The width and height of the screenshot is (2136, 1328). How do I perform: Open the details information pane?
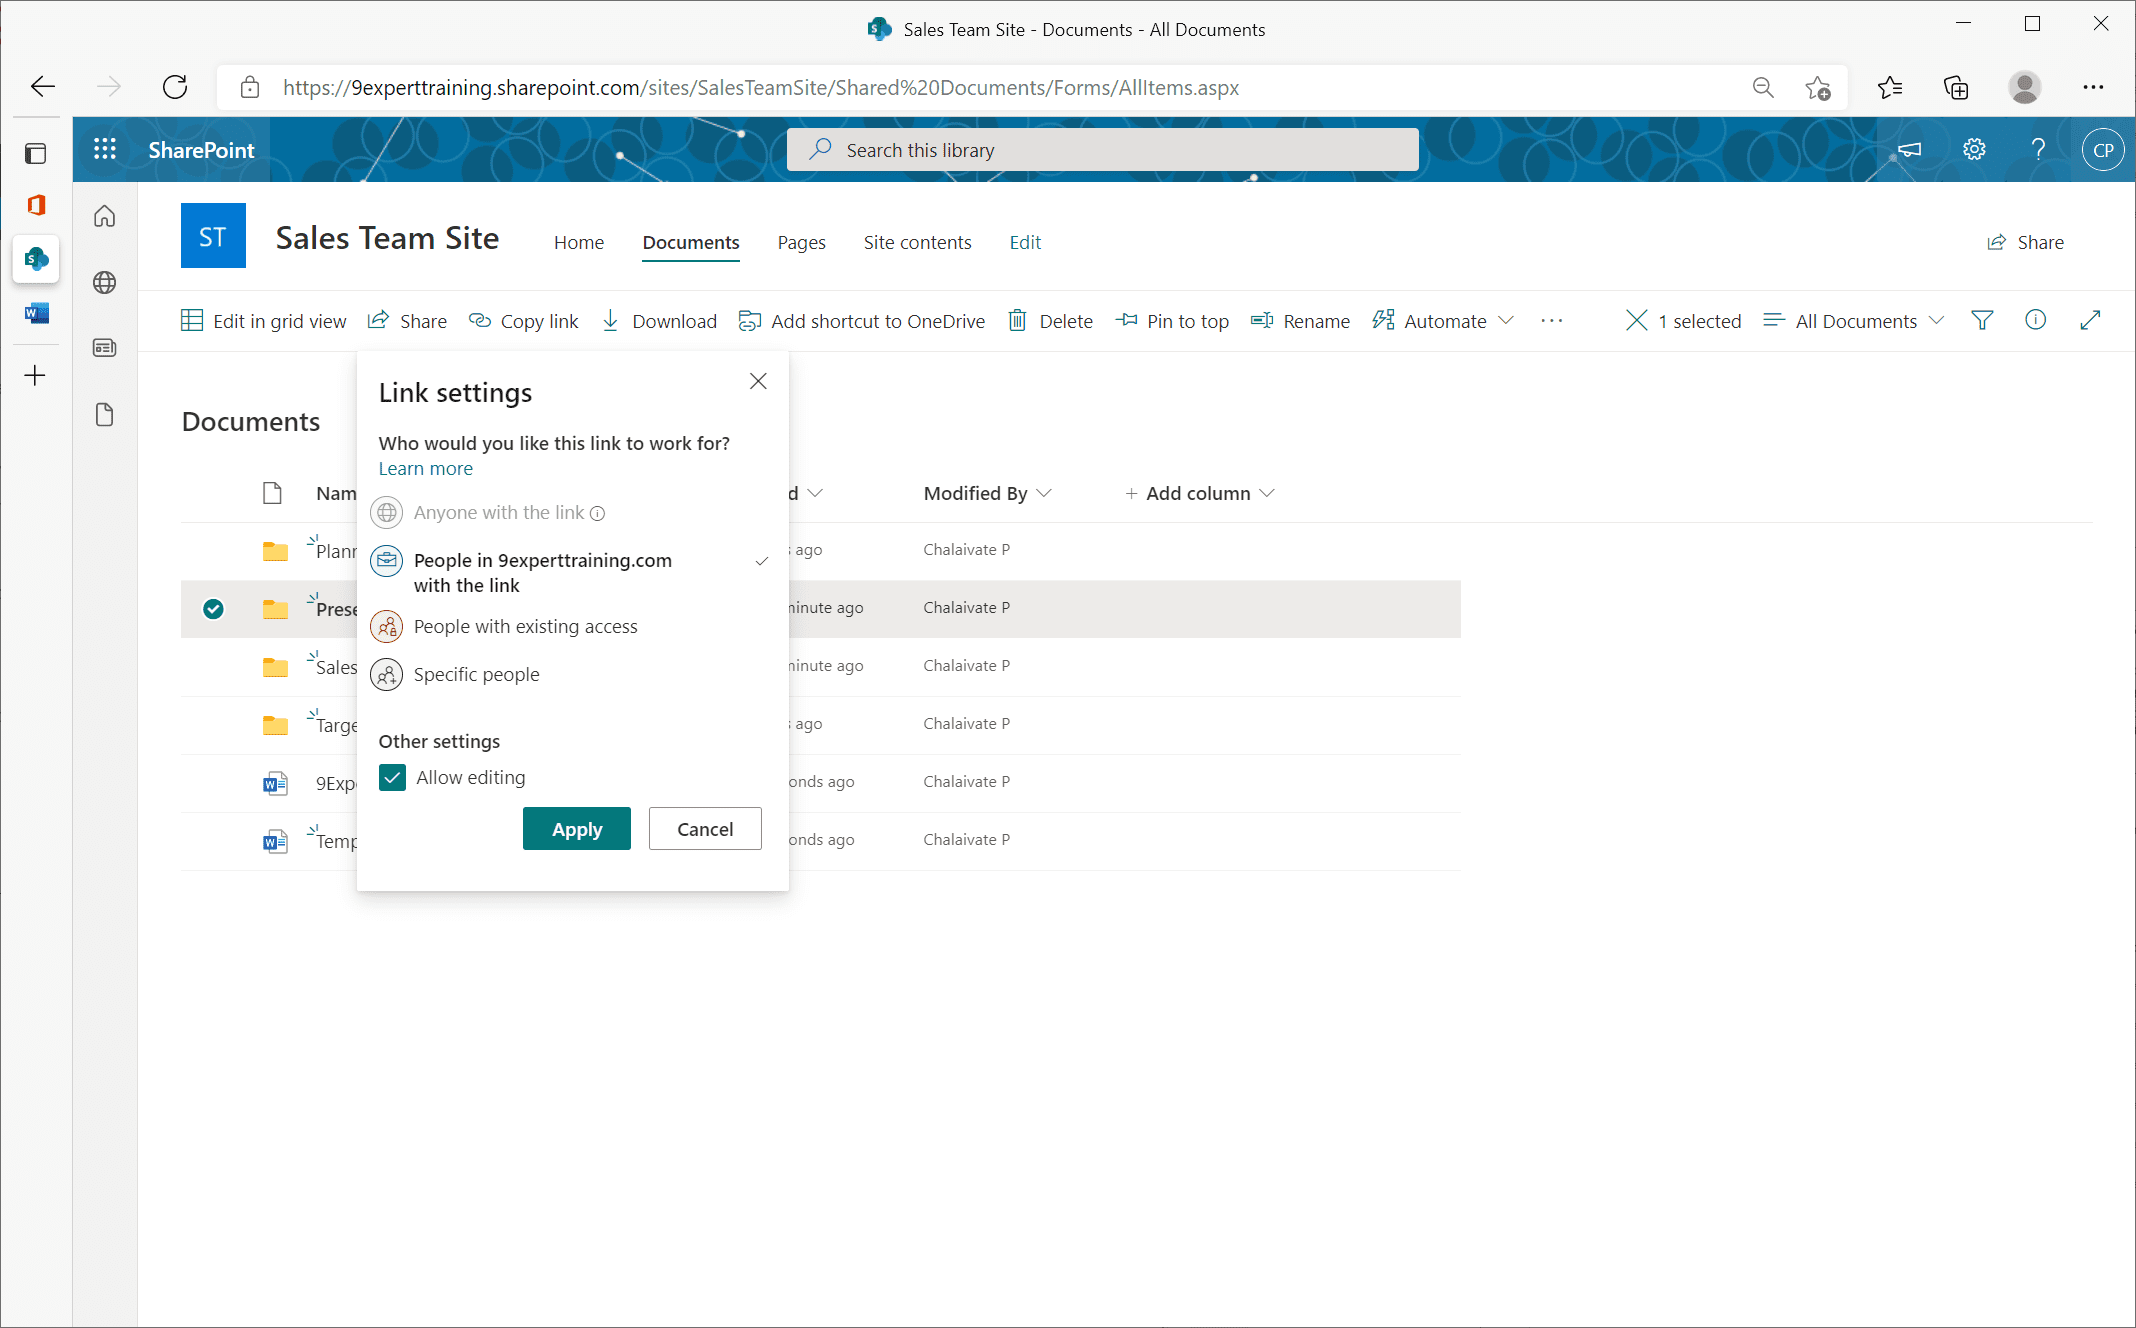point(2036,320)
